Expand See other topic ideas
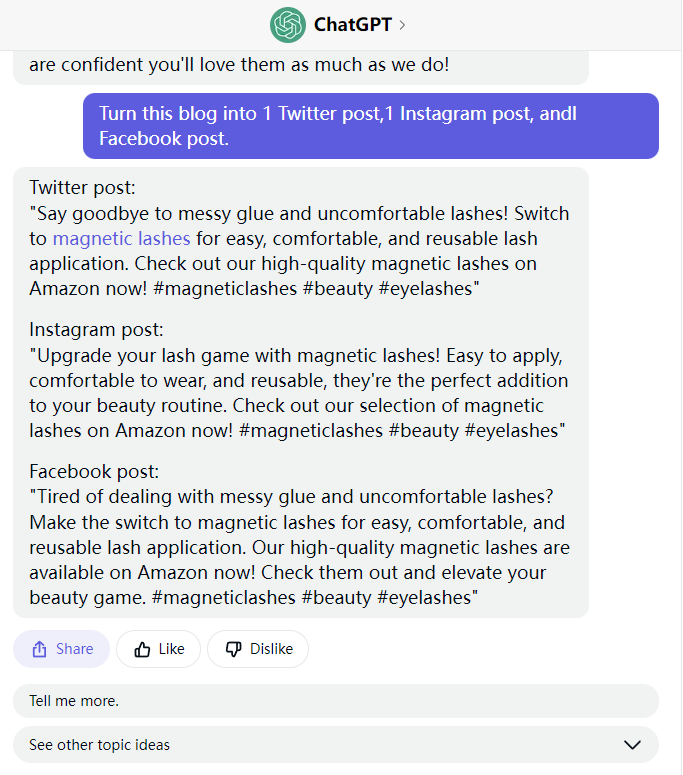Screen dimensions: 683x775 (x=336, y=744)
